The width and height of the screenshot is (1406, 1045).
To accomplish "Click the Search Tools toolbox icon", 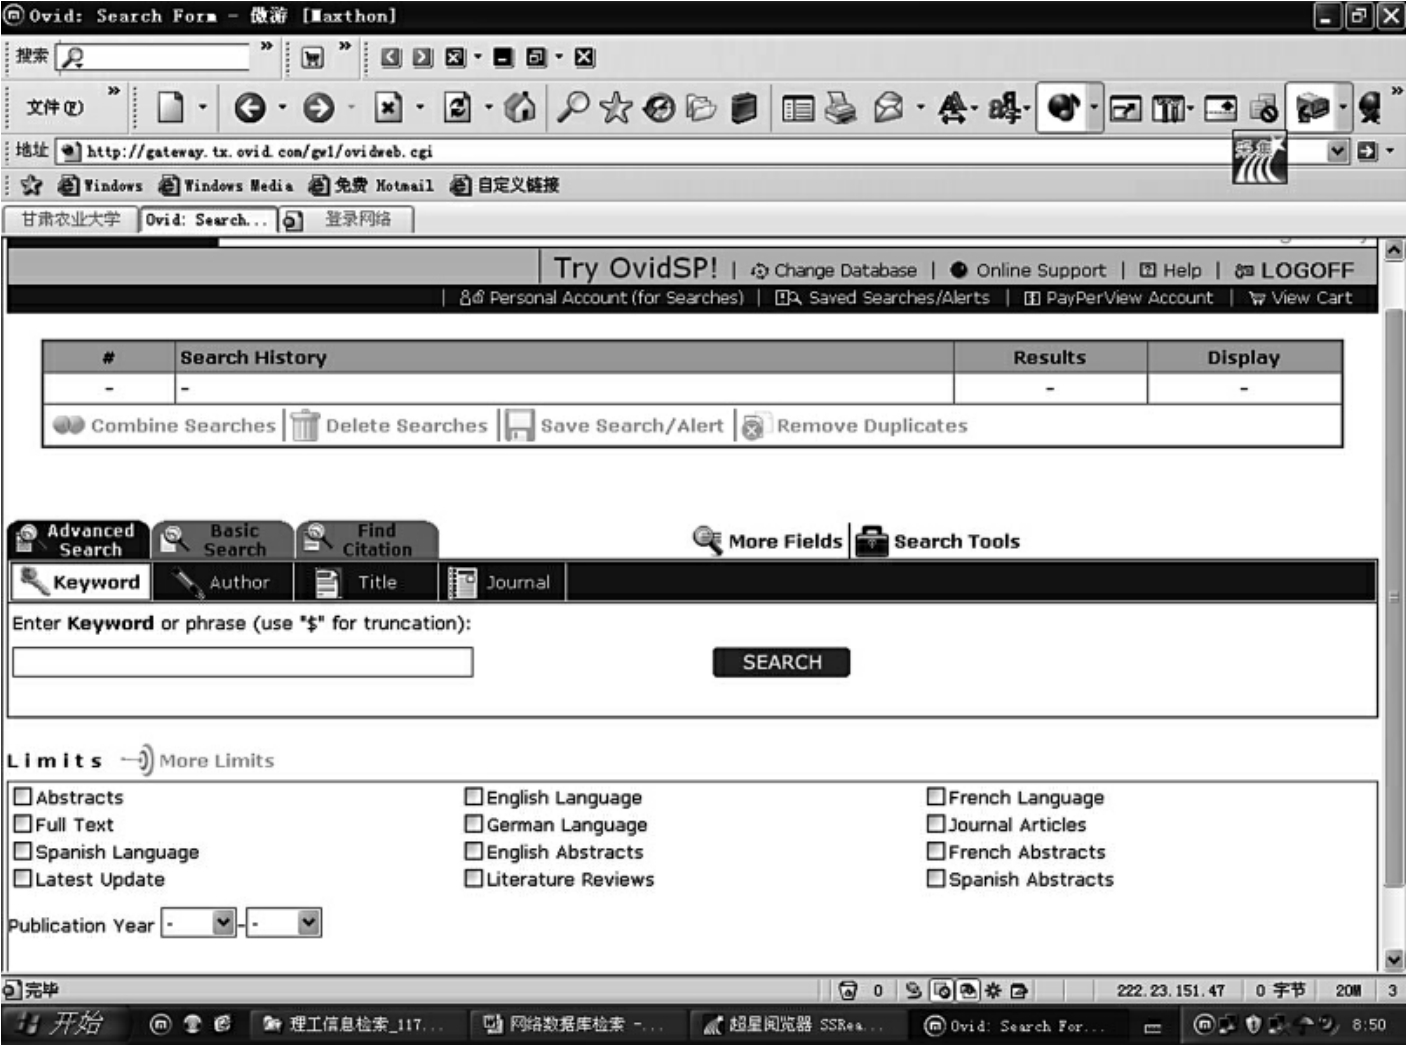I will click(x=872, y=540).
